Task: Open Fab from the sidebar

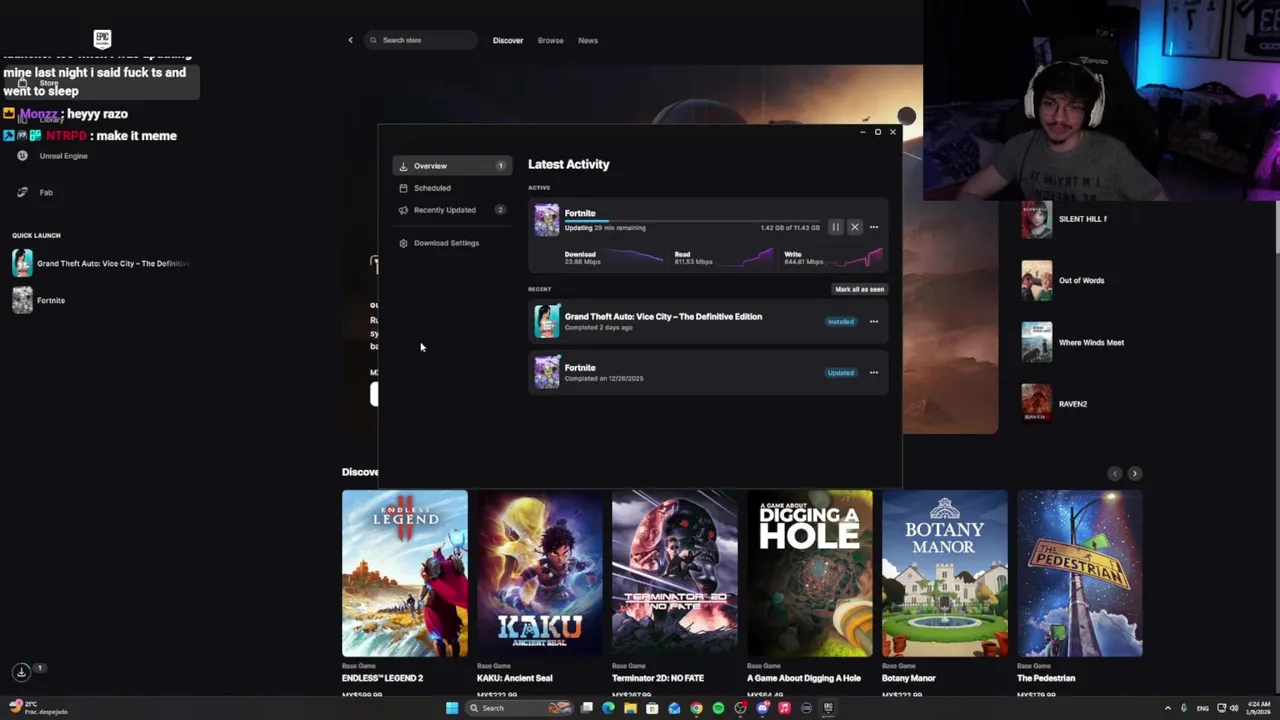Action: point(46,192)
